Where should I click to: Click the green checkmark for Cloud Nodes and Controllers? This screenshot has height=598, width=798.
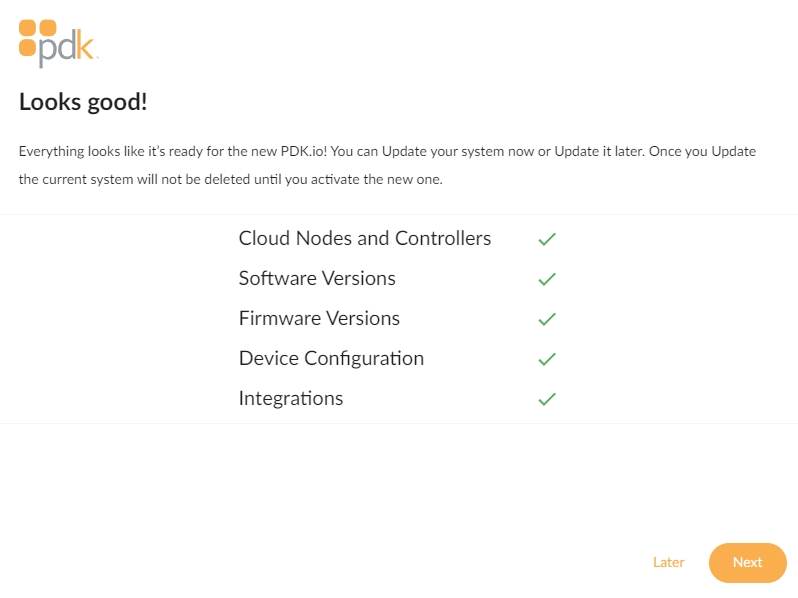(x=547, y=239)
